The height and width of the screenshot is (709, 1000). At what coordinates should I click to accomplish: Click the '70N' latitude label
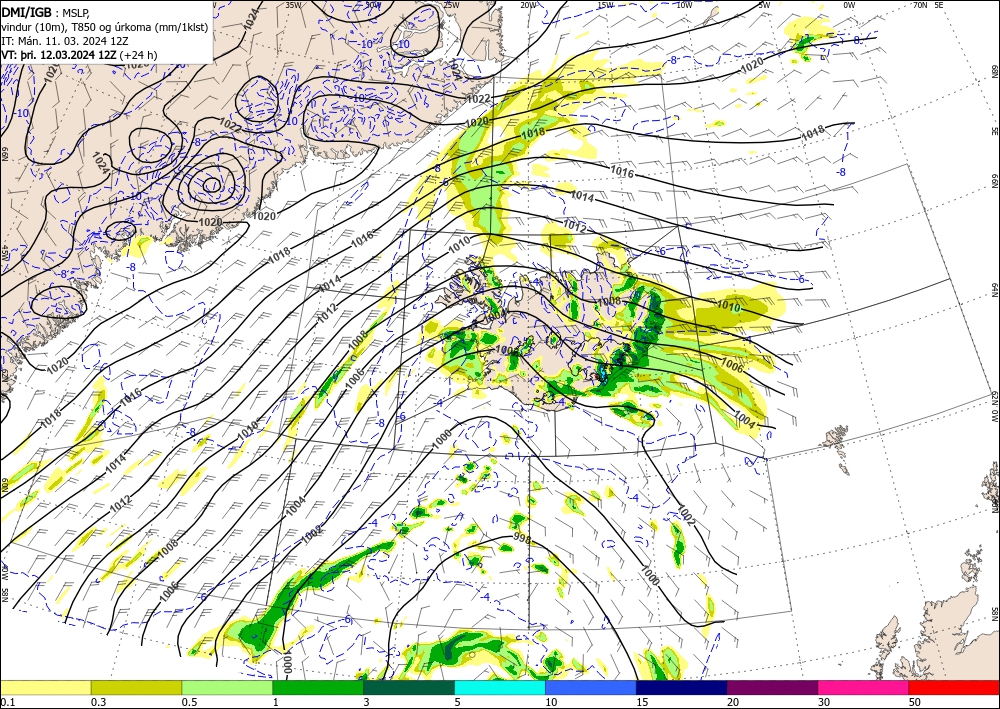coord(920,5)
